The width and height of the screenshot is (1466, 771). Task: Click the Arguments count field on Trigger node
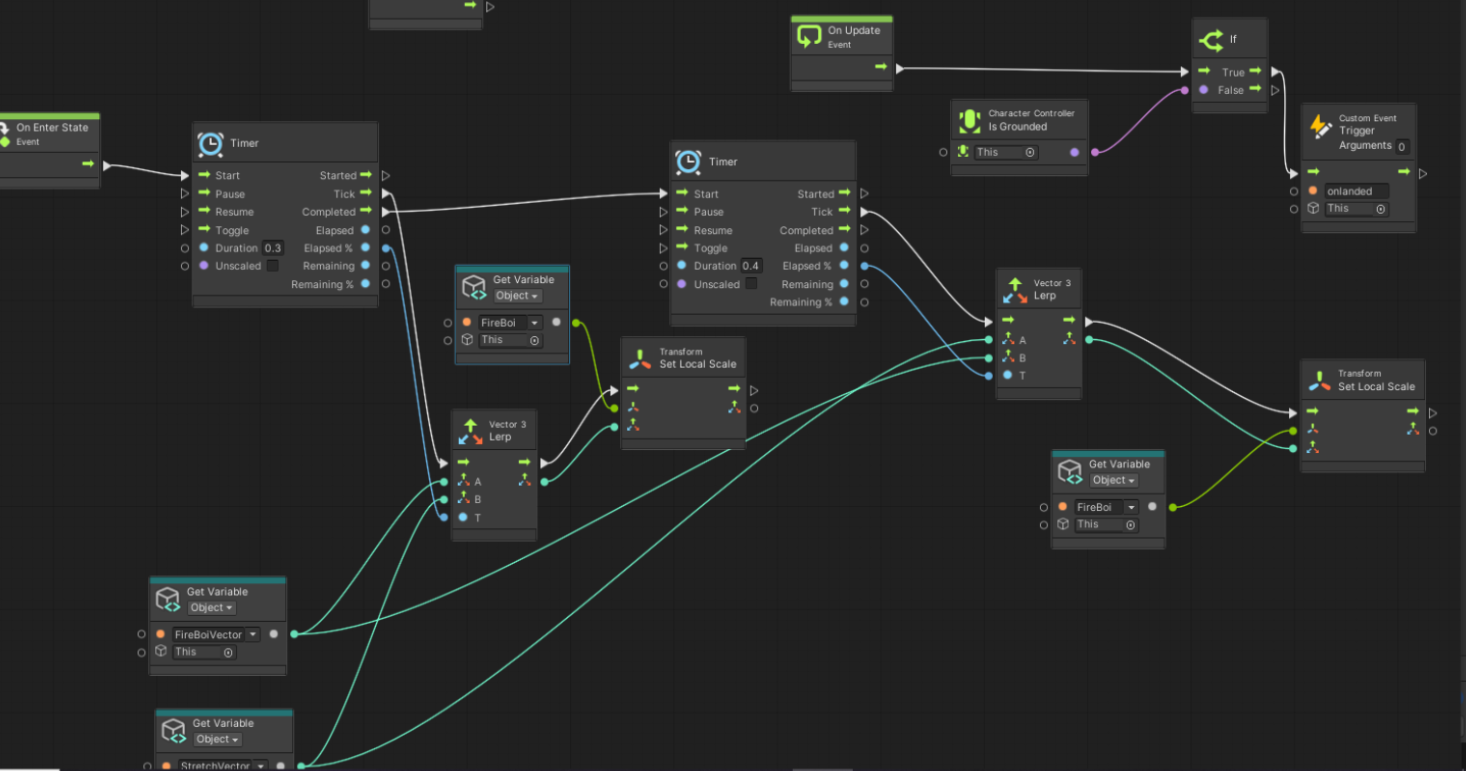click(1401, 147)
